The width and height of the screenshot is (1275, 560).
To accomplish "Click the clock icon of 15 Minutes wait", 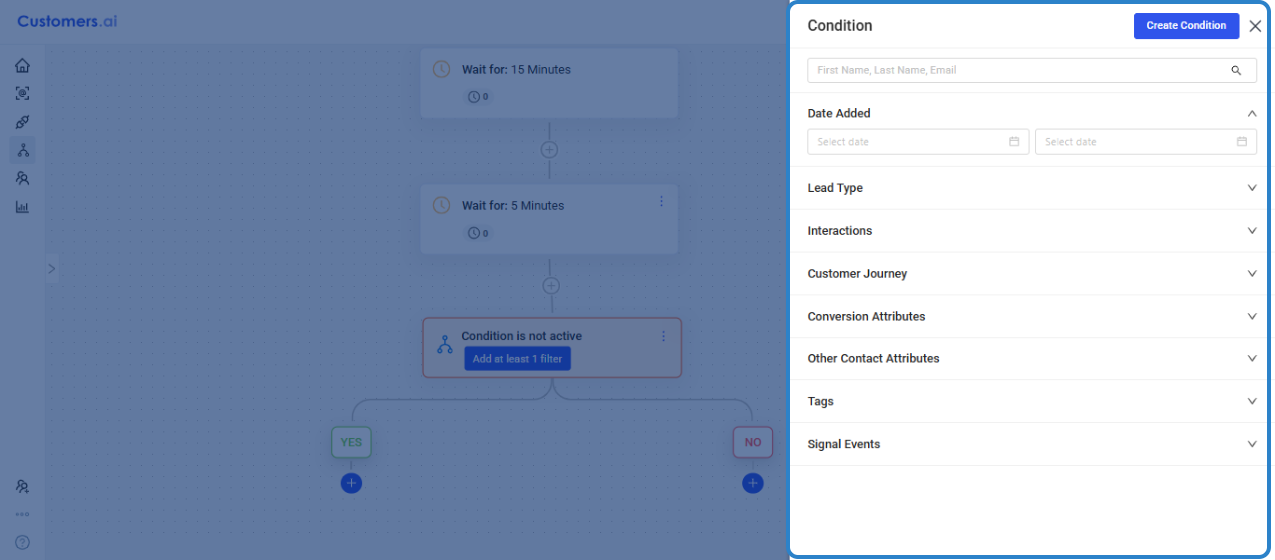I will 441,69.
